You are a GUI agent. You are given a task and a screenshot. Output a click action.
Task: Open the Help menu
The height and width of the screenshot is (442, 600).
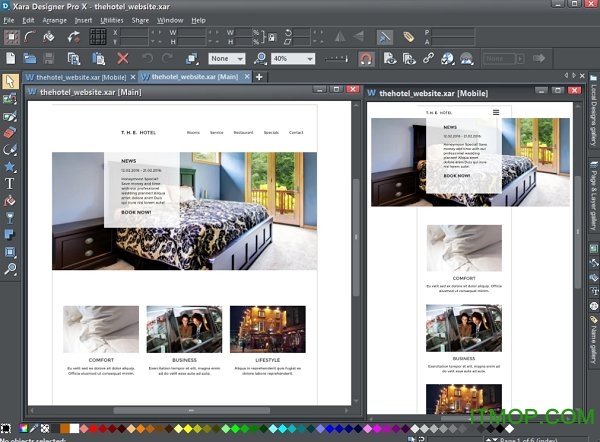click(x=198, y=20)
